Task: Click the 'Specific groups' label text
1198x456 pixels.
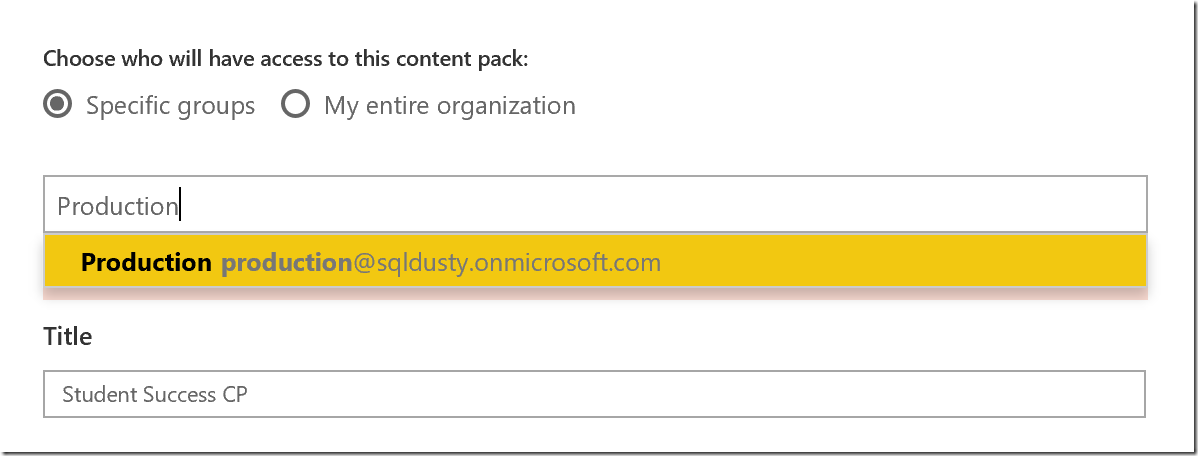Action: click(x=170, y=105)
